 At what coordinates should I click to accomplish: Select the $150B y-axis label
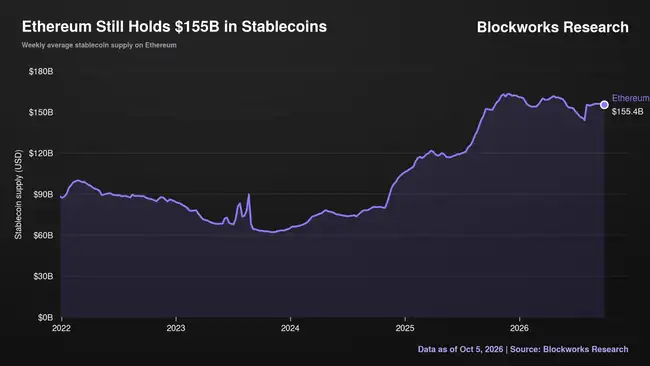coord(41,113)
